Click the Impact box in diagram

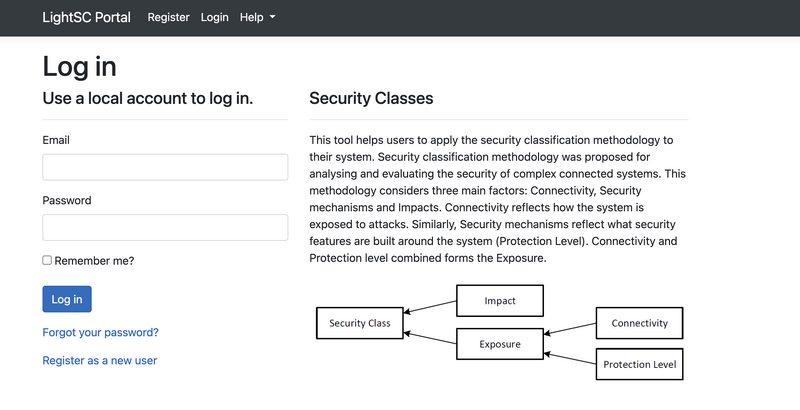(x=500, y=301)
